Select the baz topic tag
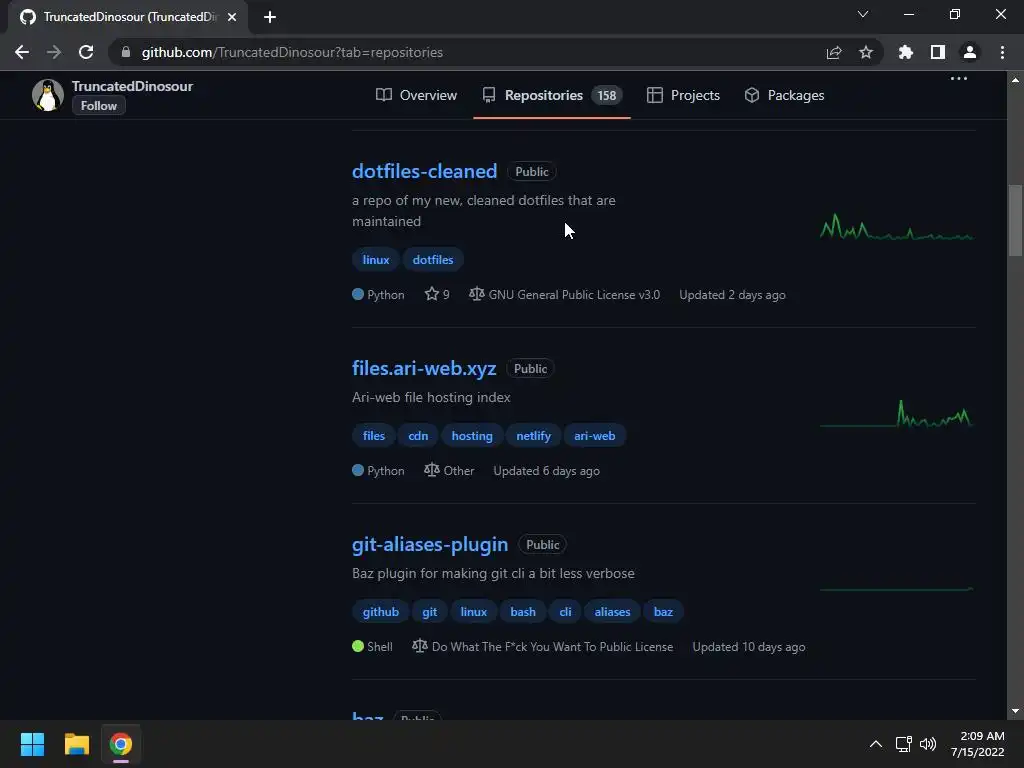Screen dimensions: 1024x768 [x=663, y=612]
